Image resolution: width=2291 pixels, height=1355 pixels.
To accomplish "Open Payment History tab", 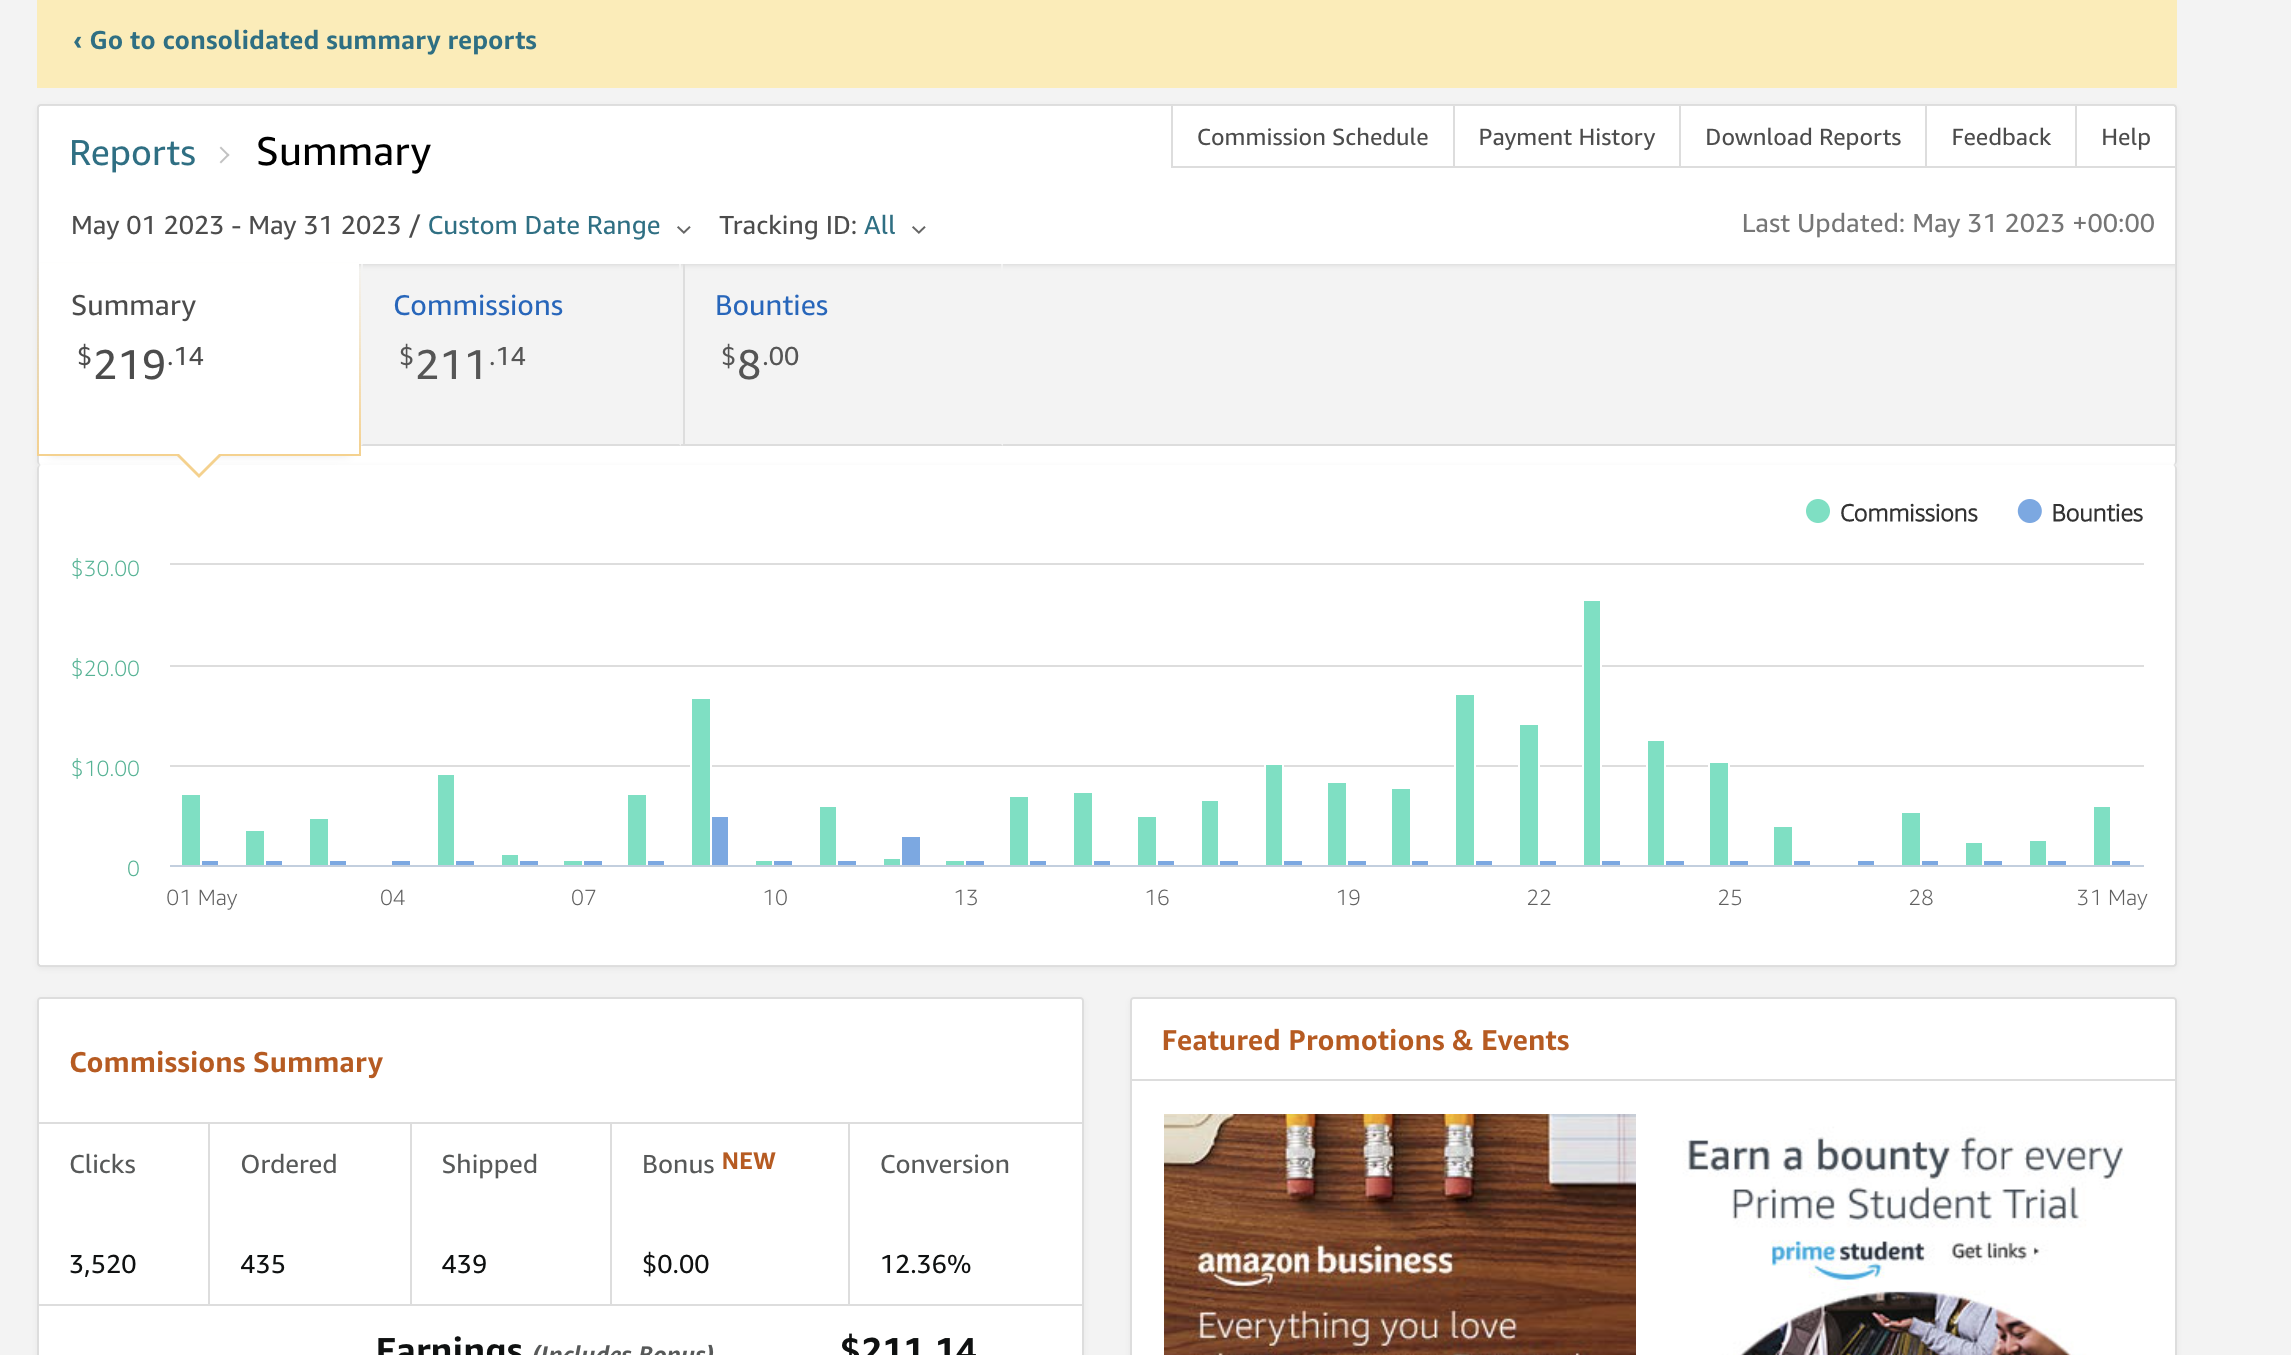I will pyautogui.click(x=1566, y=137).
